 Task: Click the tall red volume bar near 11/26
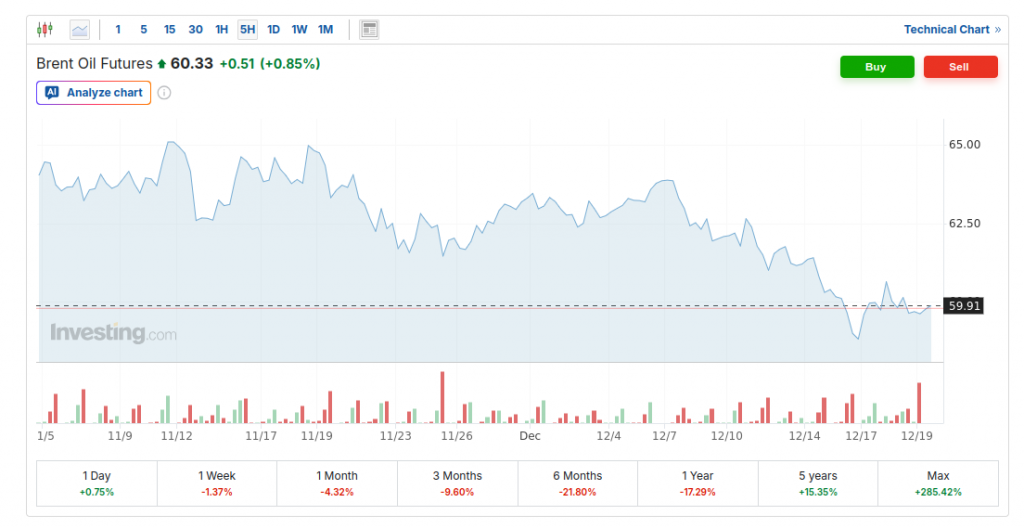click(x=441, y=398)
